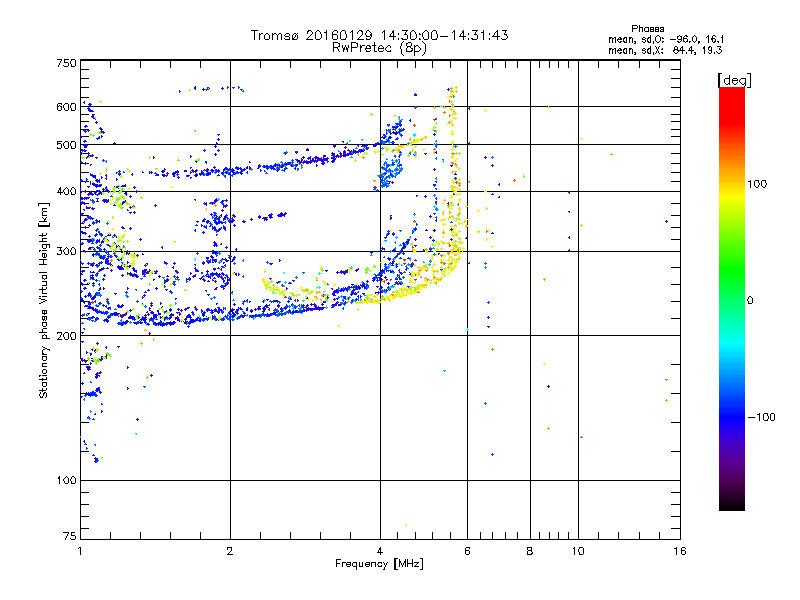The image size is (800, 600).
Task: Click the x-axis tick label '1'
Action: [80, 551]
